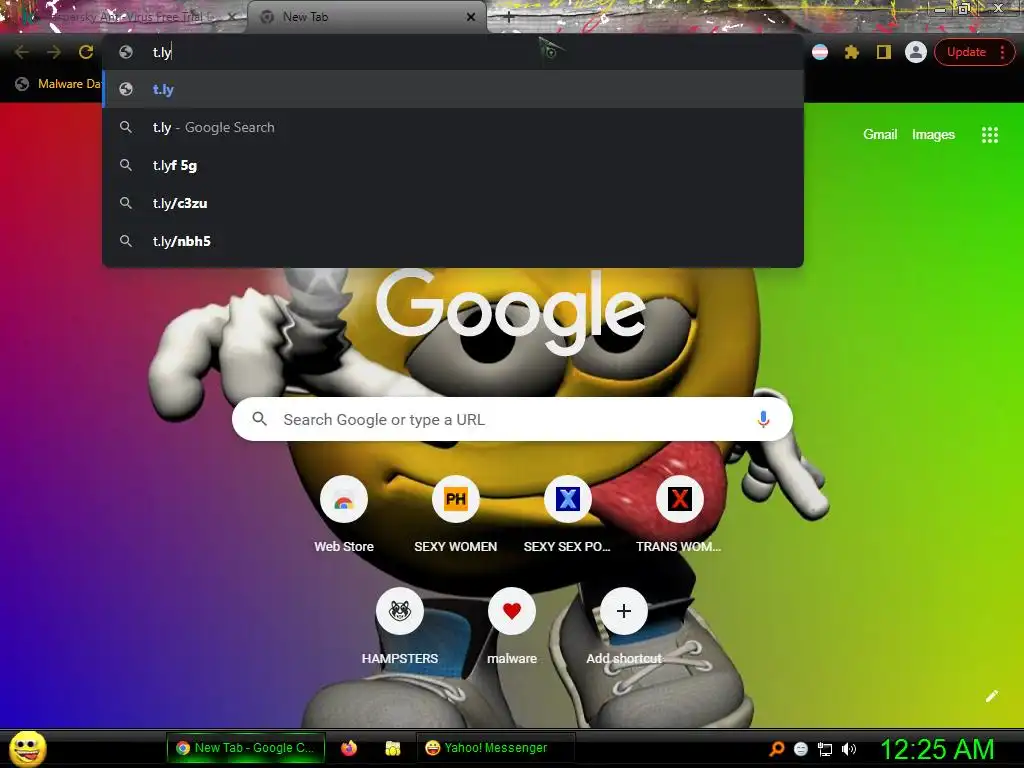Start voice search with microphone icon
The width and height of the screenshot is (1024, 768).
point(763,419)
